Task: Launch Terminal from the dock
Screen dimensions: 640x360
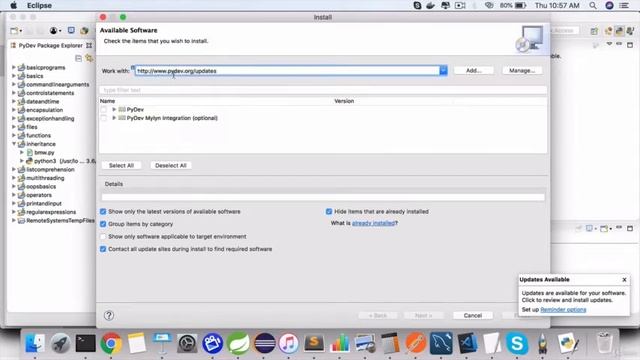Action: (86, 343)
